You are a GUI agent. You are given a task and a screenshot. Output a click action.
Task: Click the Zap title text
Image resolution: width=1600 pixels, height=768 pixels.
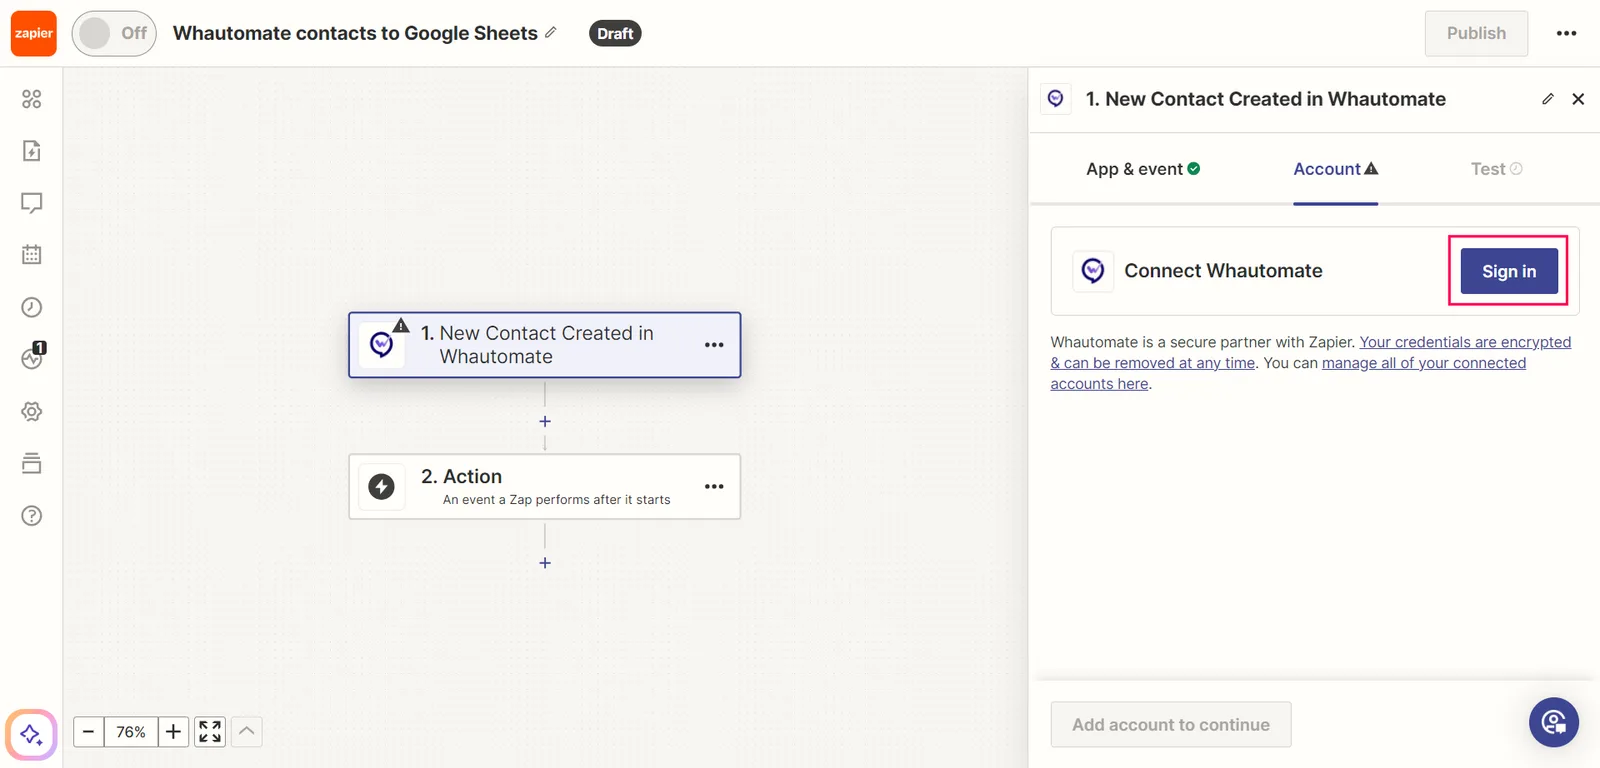[x=355, y=33]
